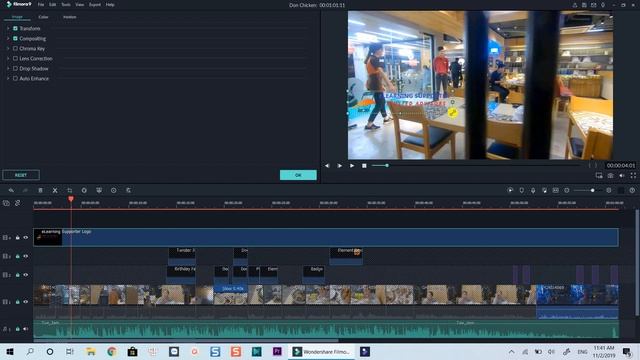Enable the Auto Enhance checkbox
Viewport: 640px width, 360px height.
(15, 78)
